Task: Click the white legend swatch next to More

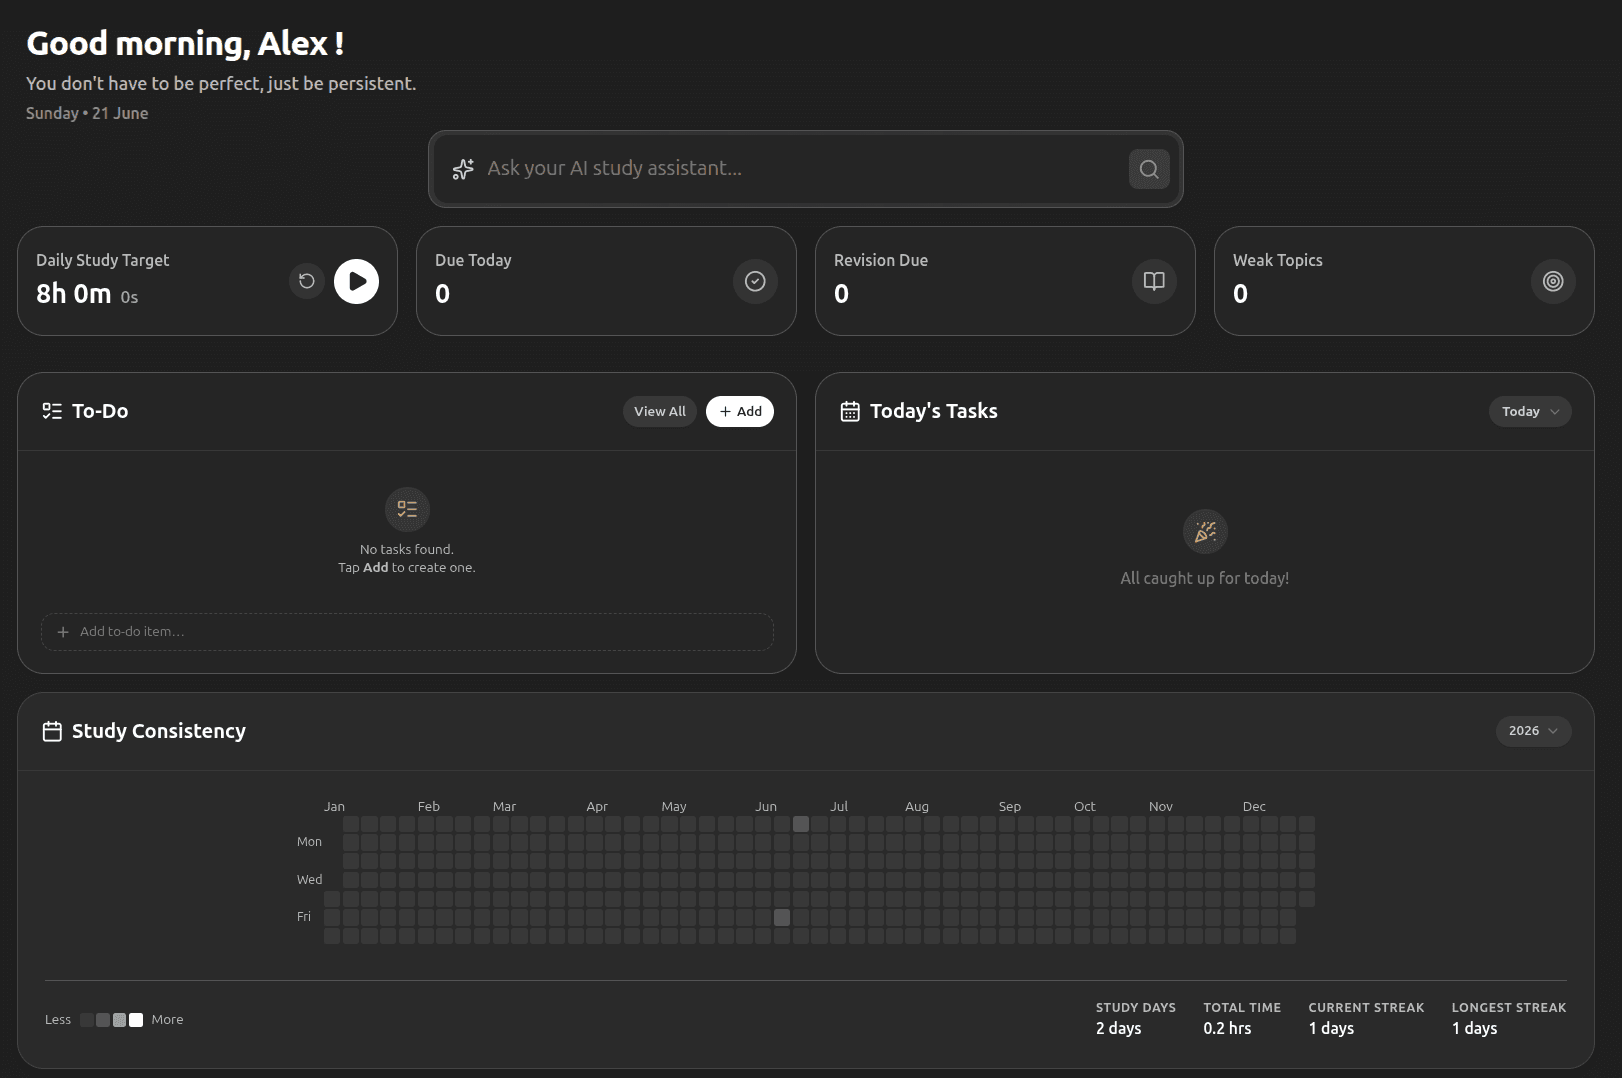Action: [136, 1020]
